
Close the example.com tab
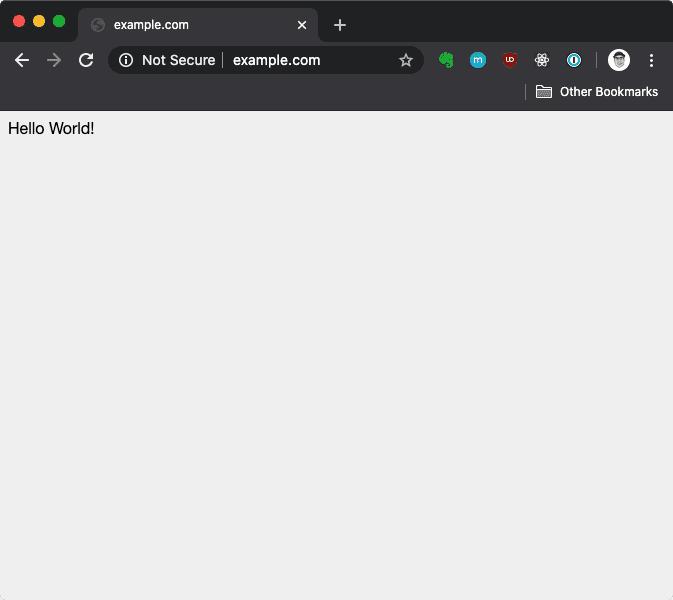tap(302, 25)
